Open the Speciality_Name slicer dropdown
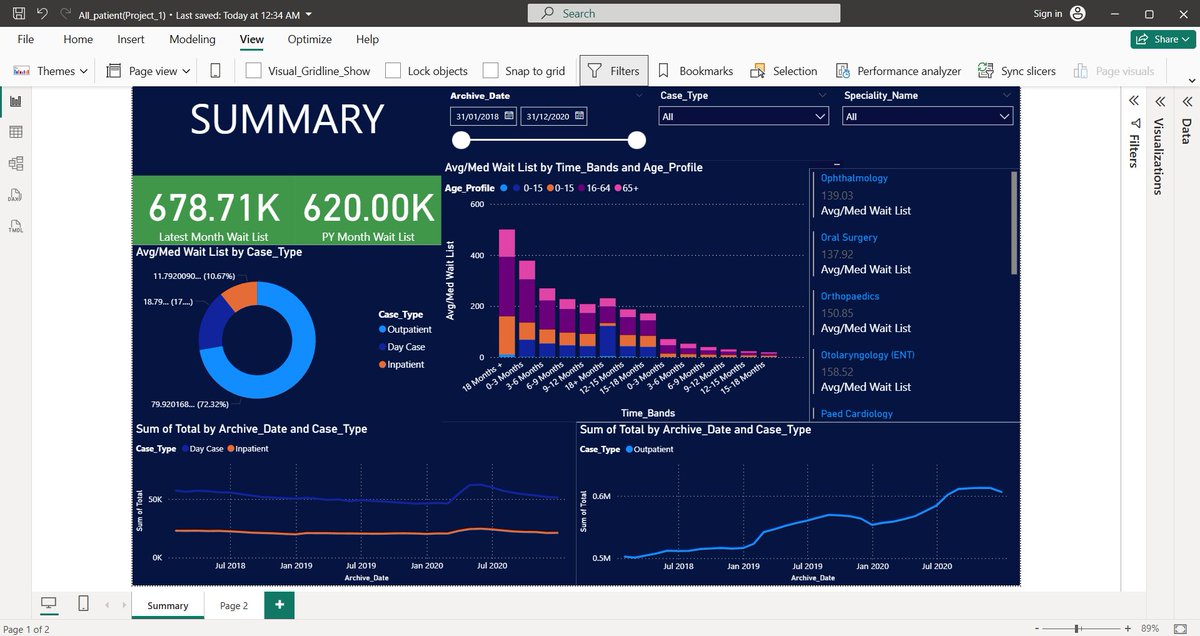The height and width of the screenshot is (636, 1200). [x=1004, y=115]
